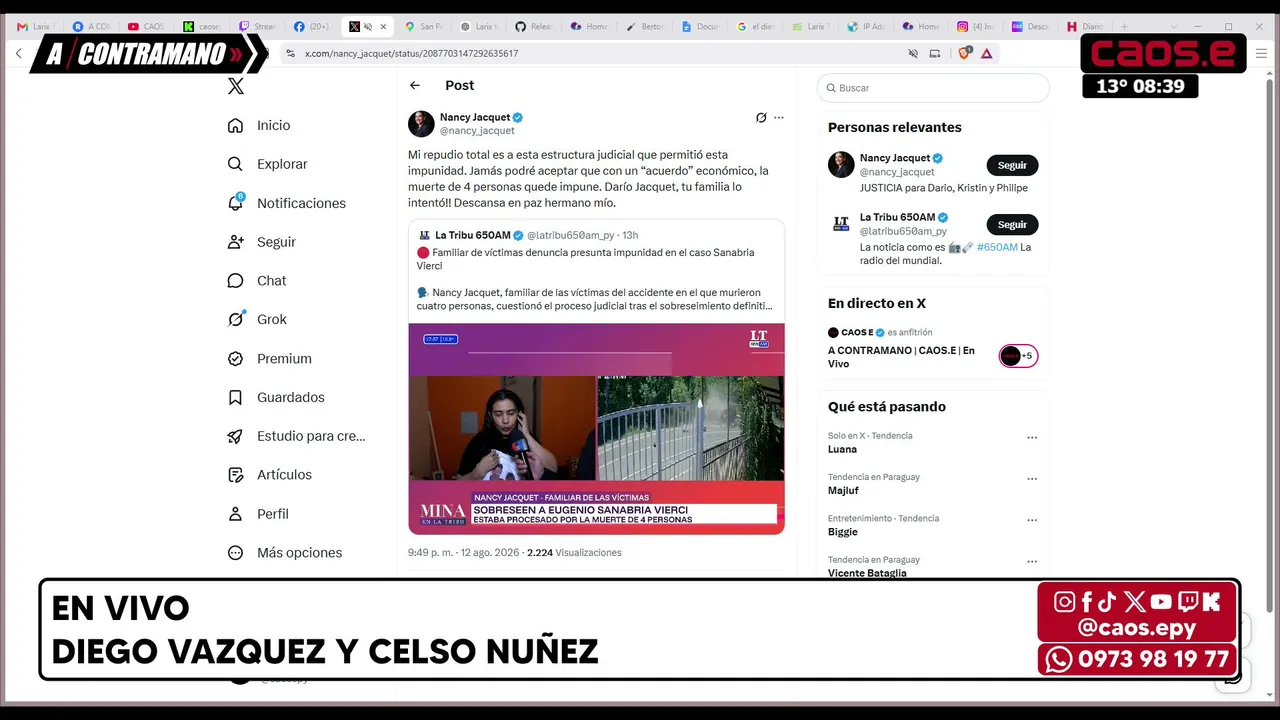Close the active X browser tab

(x=383, y=27)
